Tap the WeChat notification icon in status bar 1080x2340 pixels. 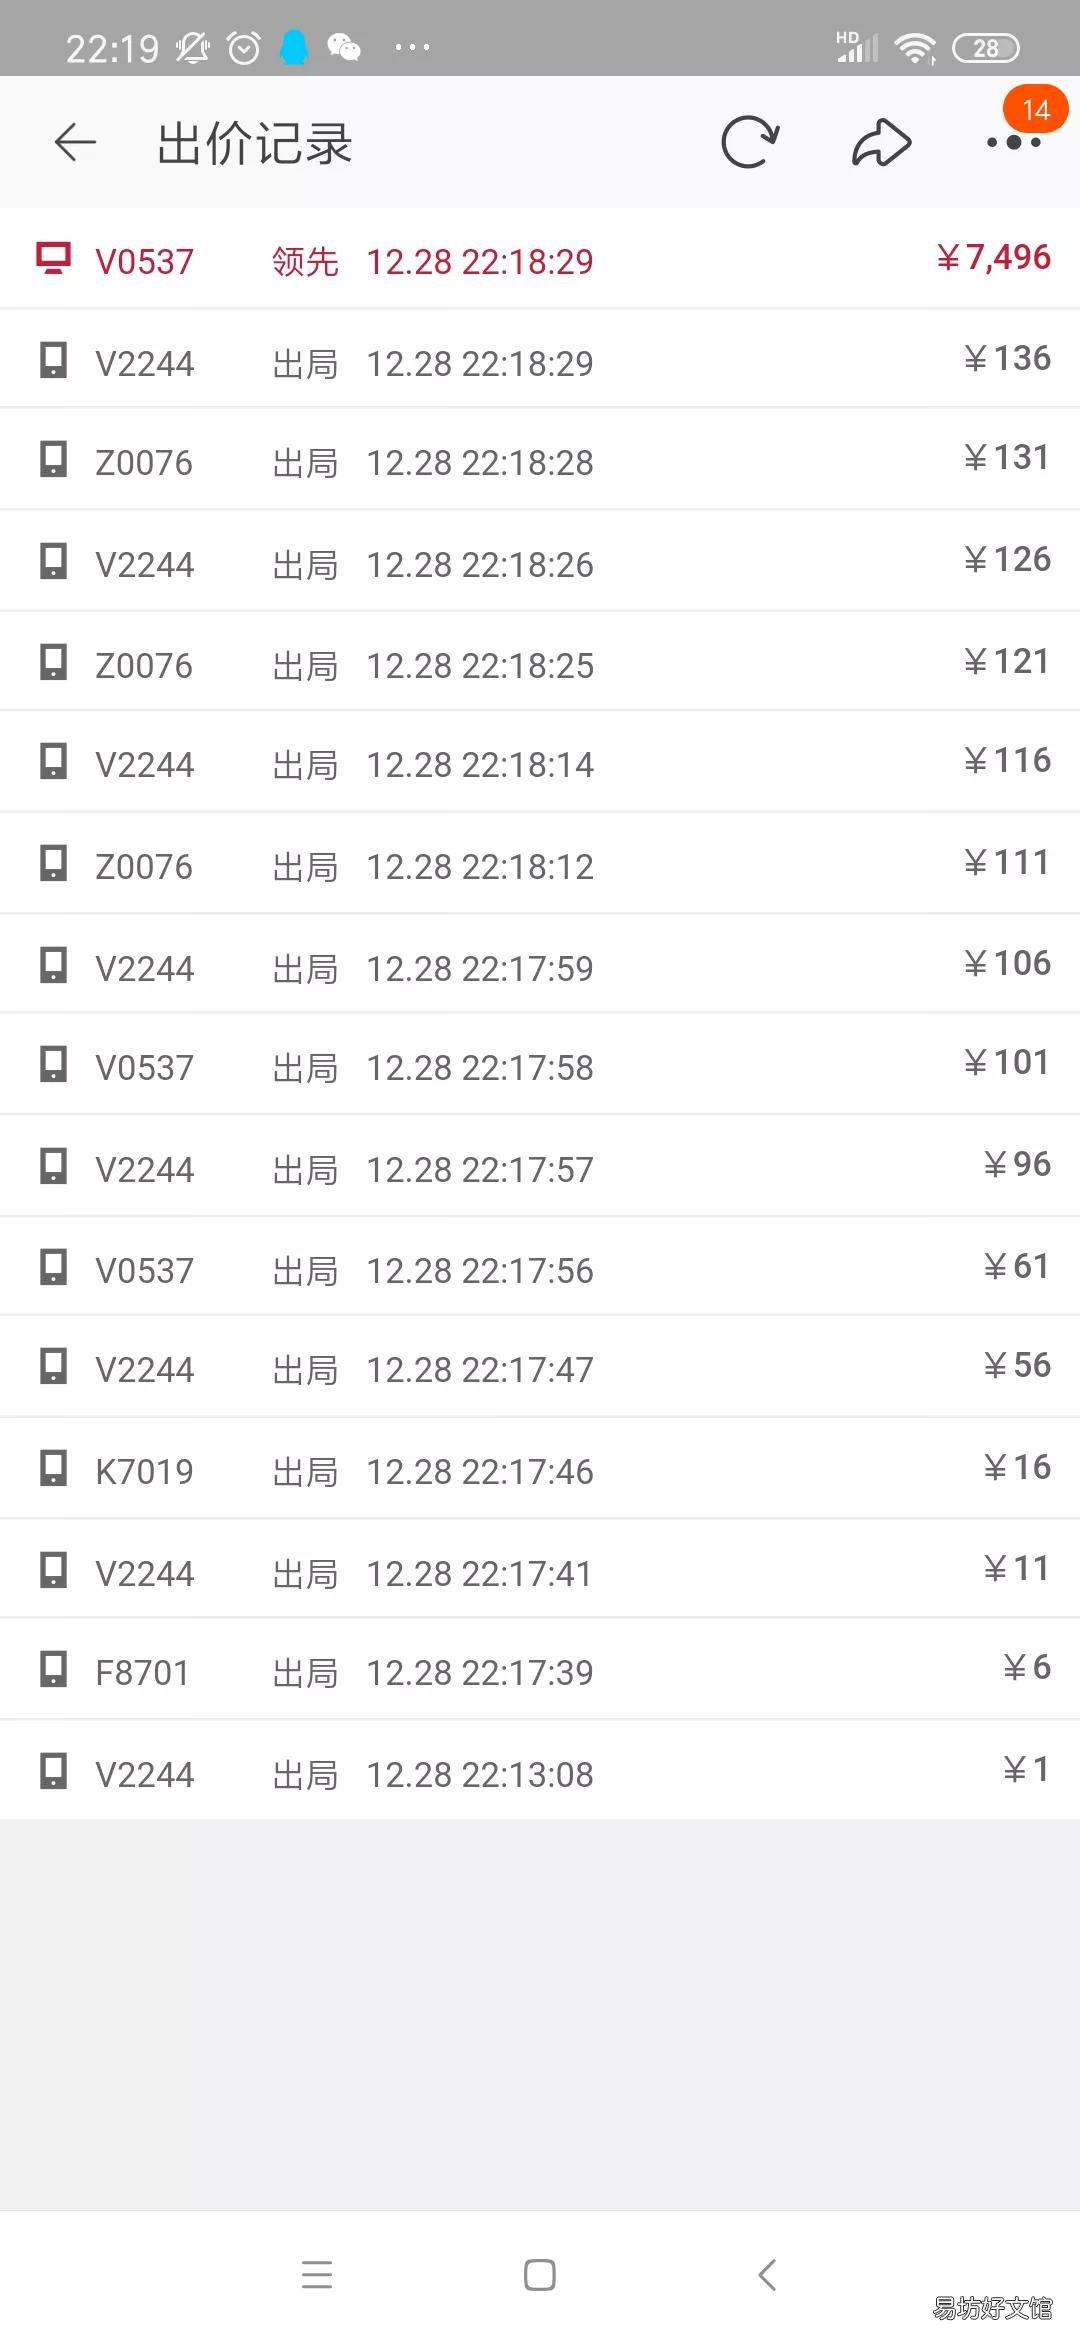click(344, 47)
